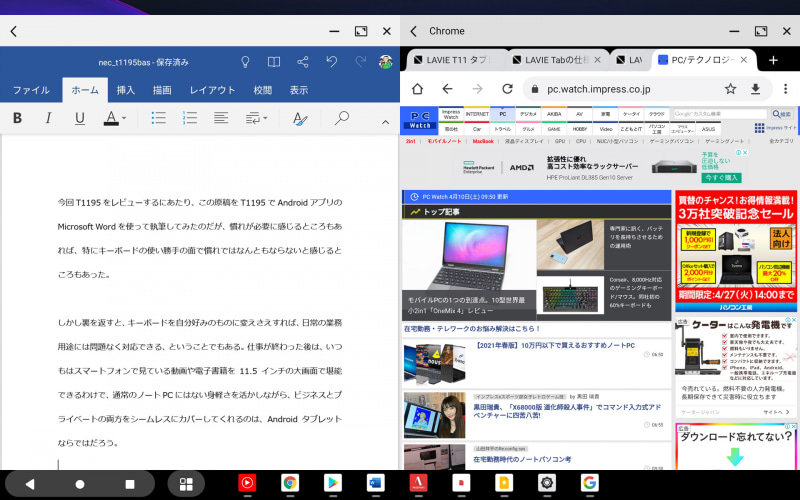Click Chrome home button
Image resolution: width=800 pixels, height=500 pixels.
tap(417, 89)
